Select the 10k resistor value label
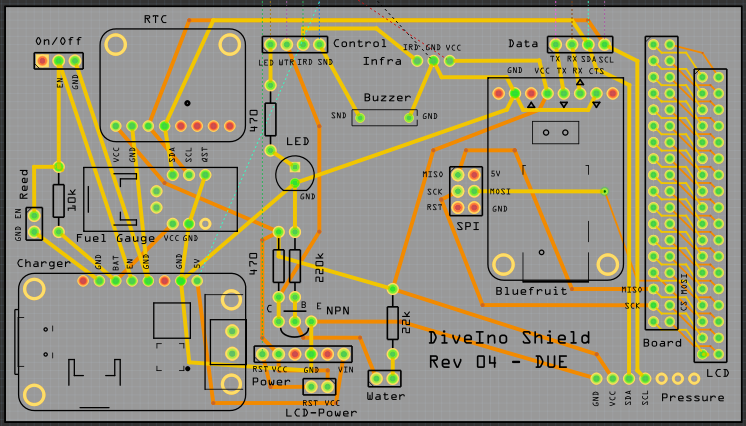Image resolution: width=746 pixels, height=426 pixels. click(x=71, y=200)
